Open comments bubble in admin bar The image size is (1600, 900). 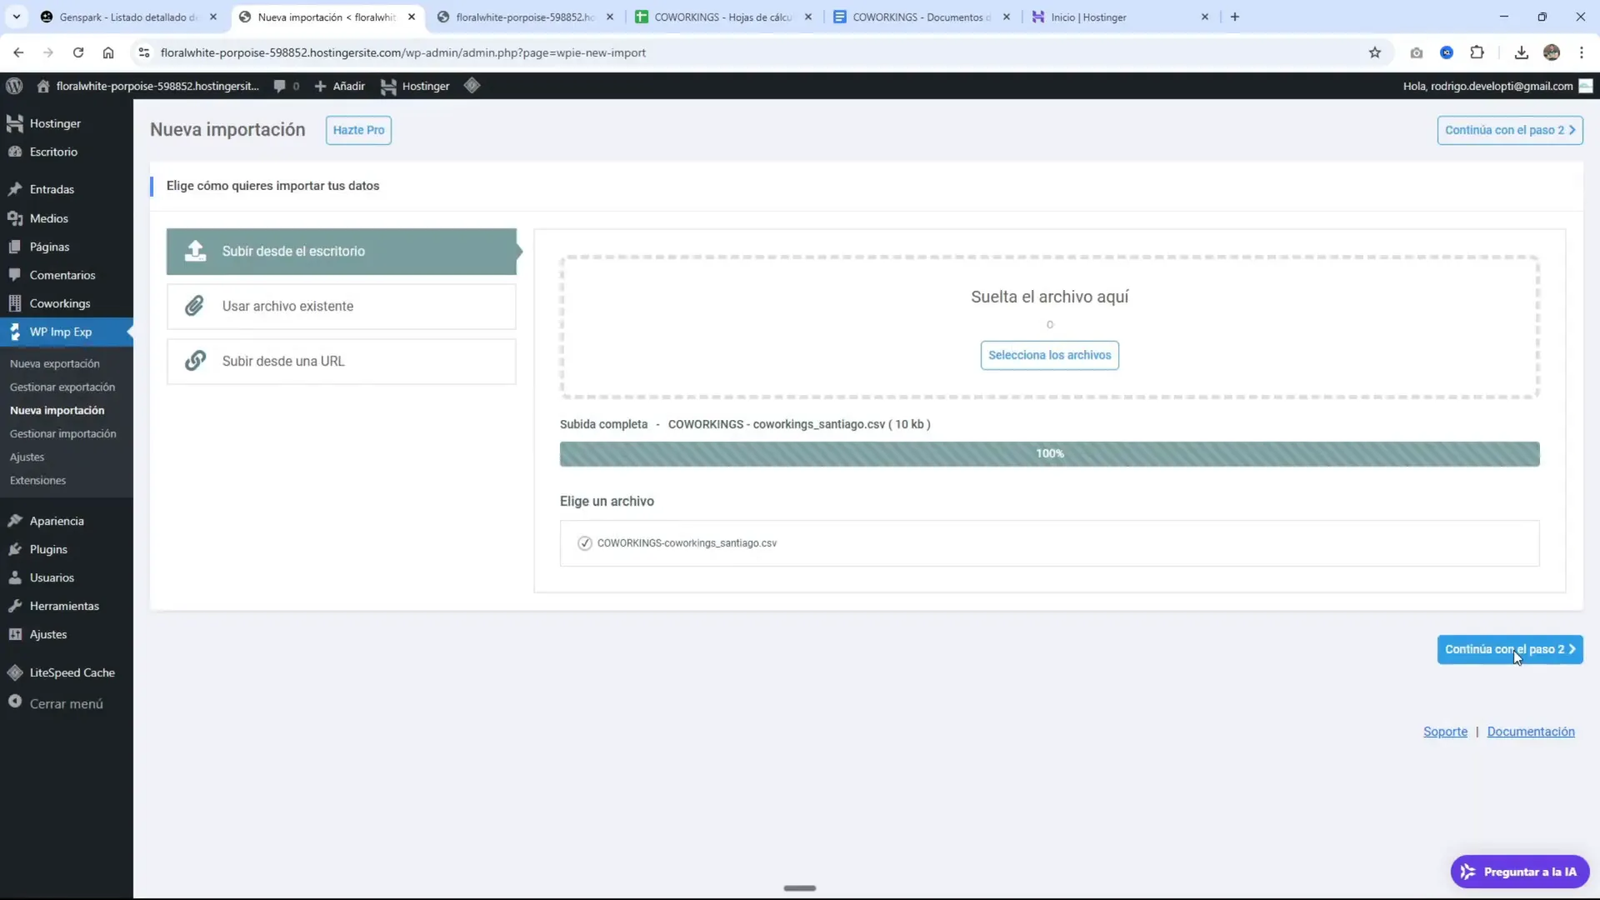click(x=286, y=86)
